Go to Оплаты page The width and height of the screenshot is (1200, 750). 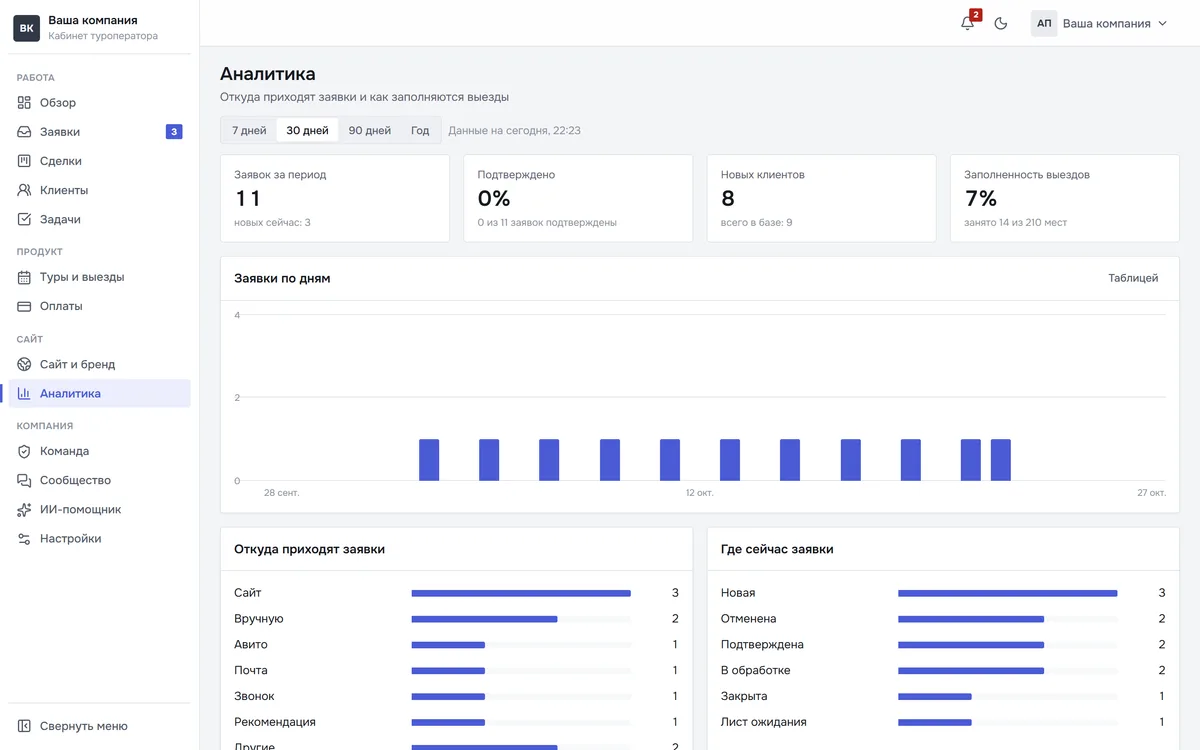point(99,306)
